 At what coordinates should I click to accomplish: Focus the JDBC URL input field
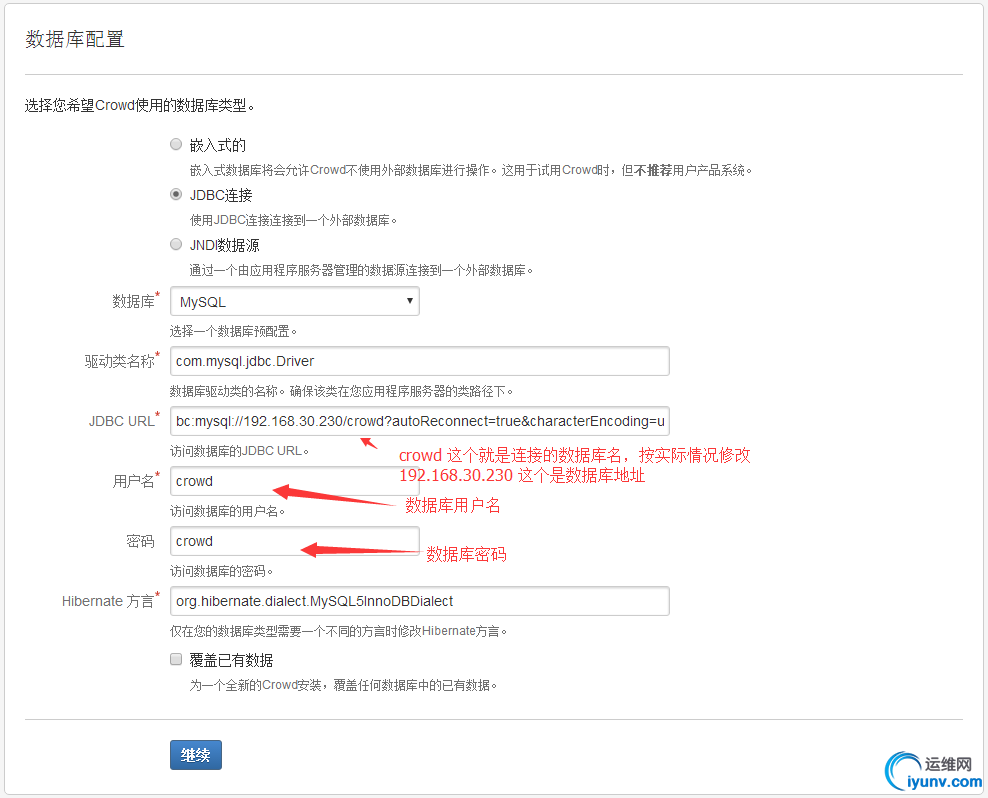pos(420,421)
